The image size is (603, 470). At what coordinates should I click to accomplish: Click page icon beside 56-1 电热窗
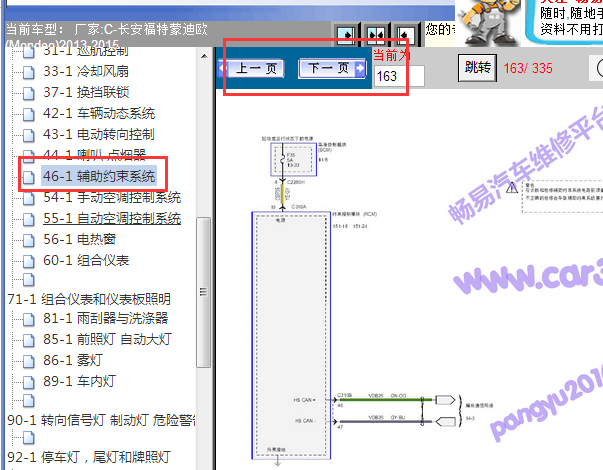(x=28, y=240)
